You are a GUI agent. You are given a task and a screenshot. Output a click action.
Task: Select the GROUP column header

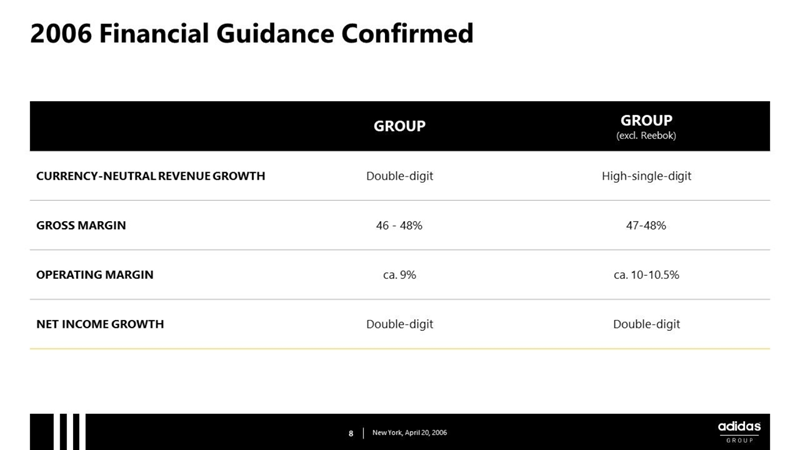click(399, 126)
